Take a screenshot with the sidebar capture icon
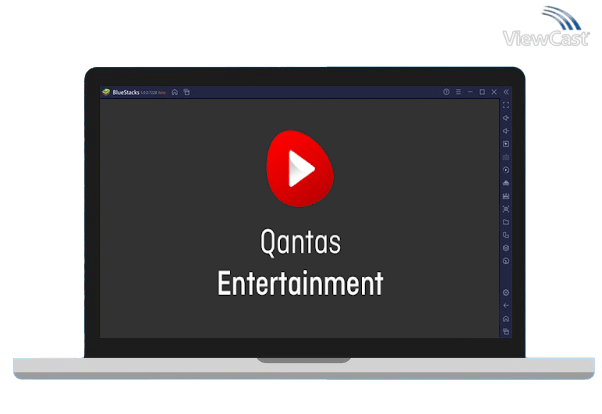 pyautogui.click(x=506, y=209)
